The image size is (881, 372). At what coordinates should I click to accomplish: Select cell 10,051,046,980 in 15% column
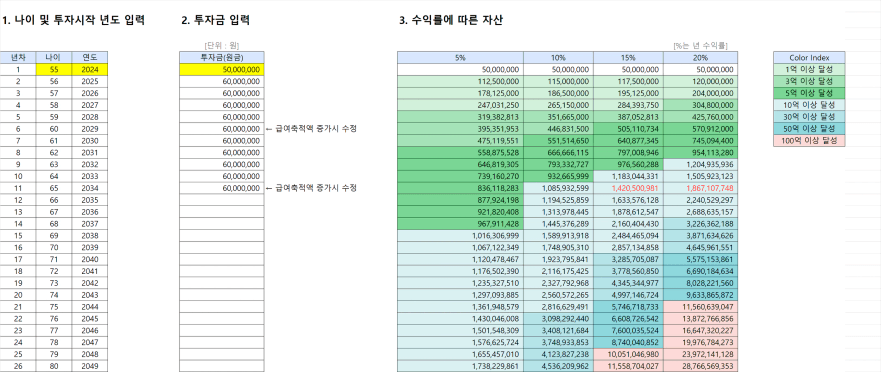[629, 355]
